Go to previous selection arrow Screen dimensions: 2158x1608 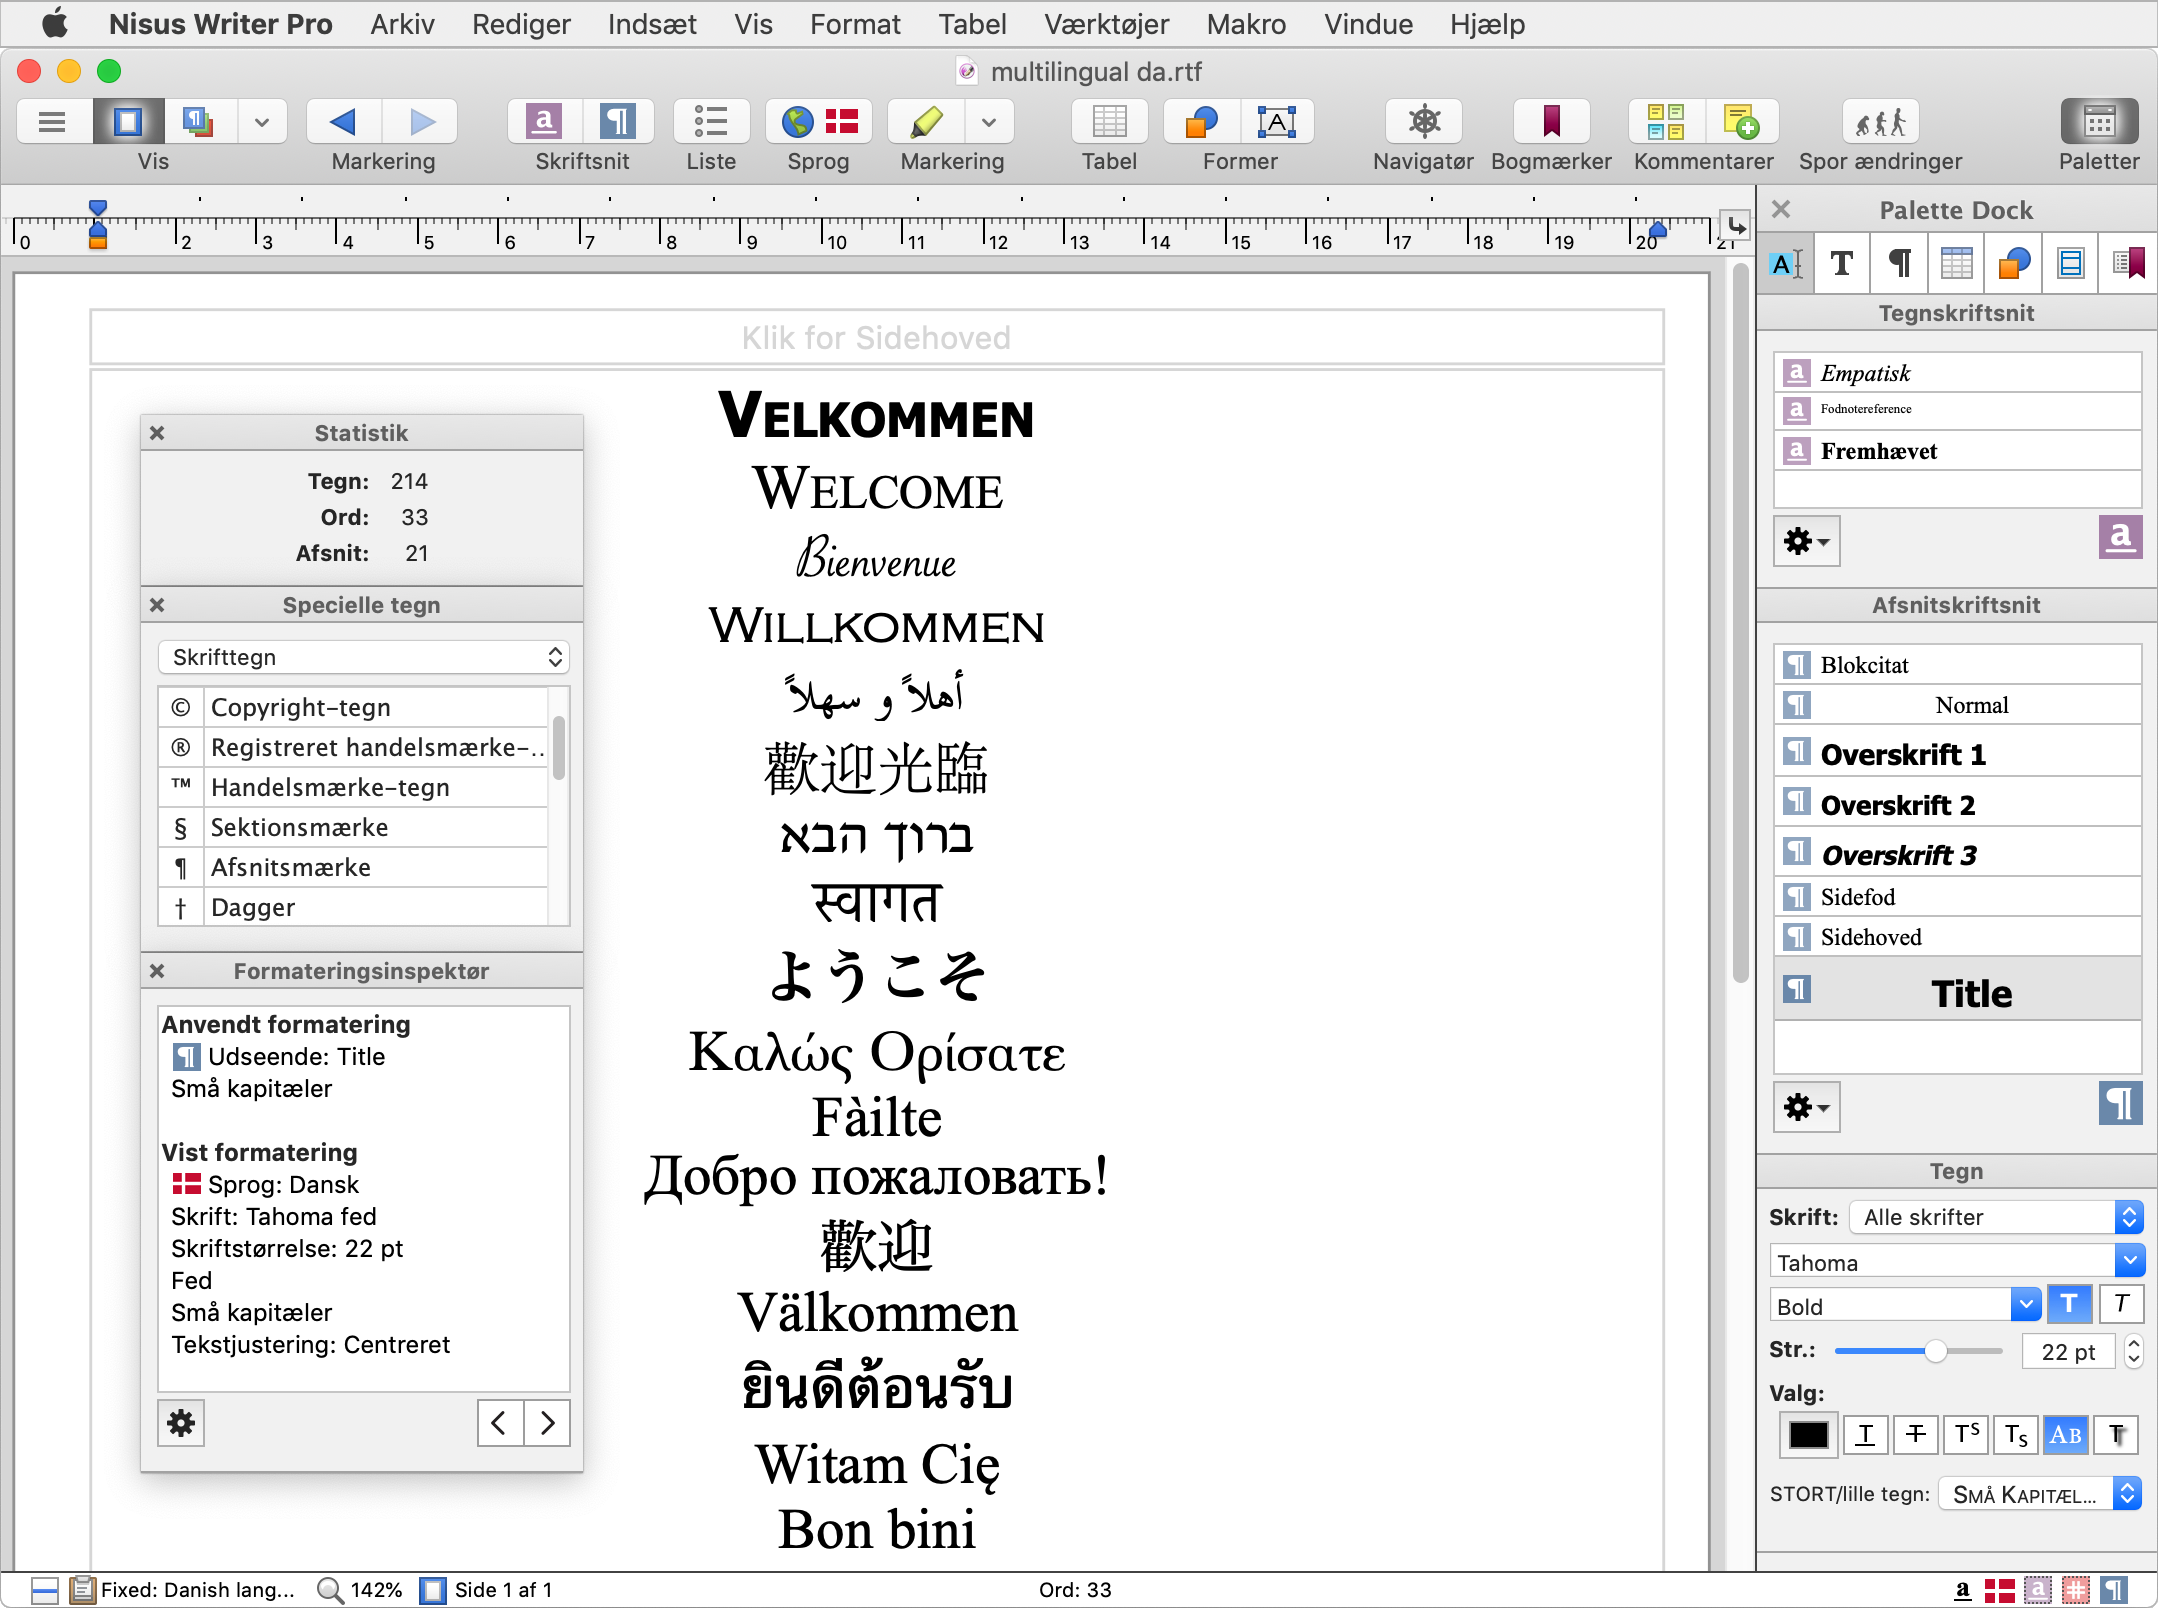pos(343,122)
